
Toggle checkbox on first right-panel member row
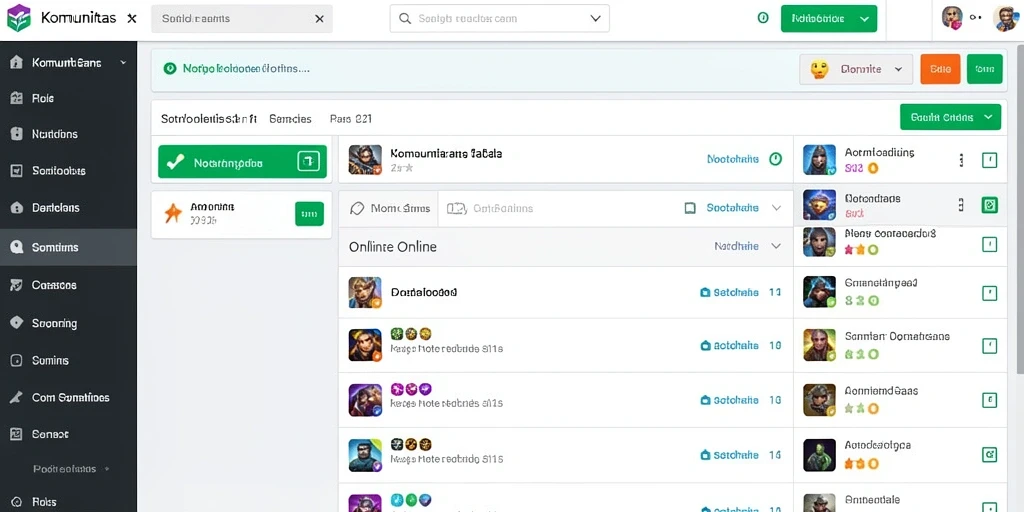point(989,160)
